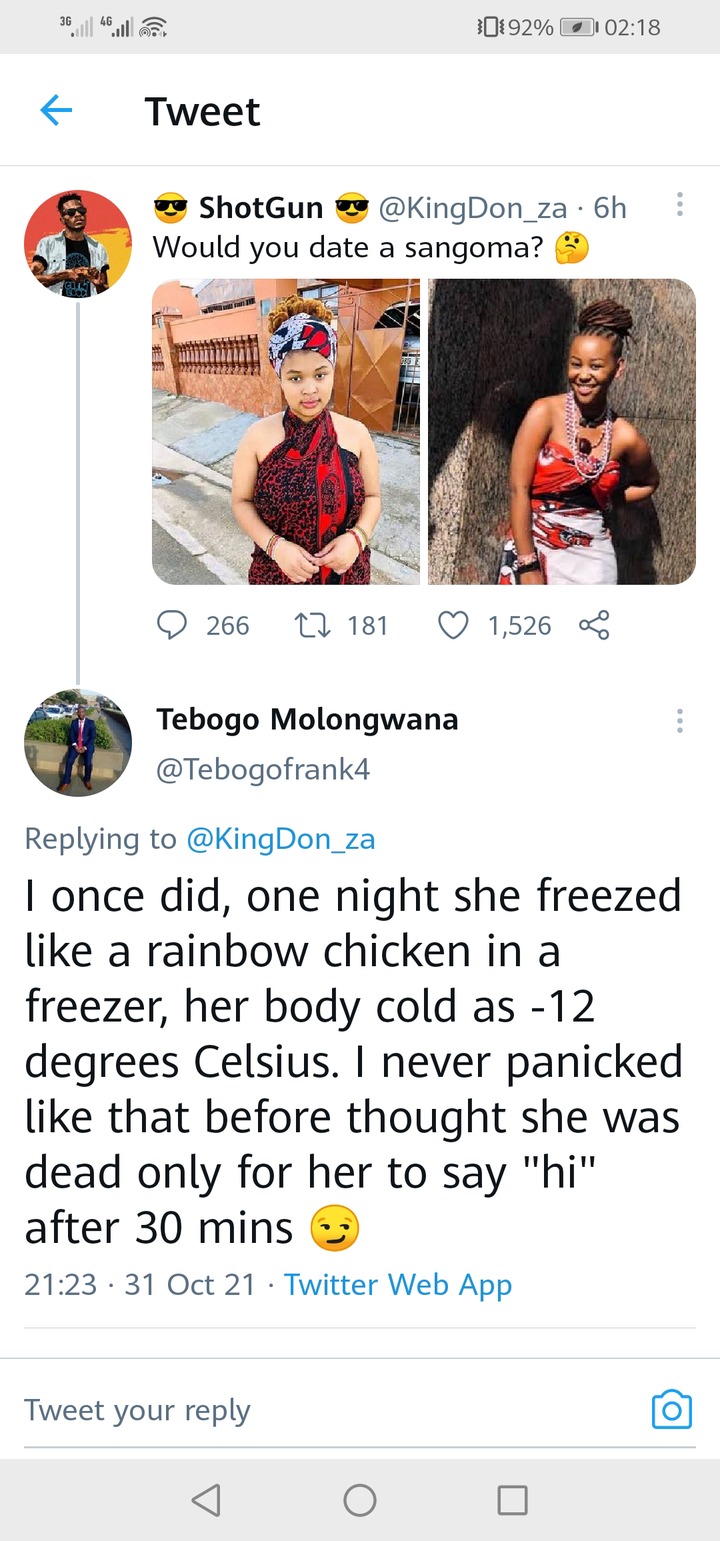Screen dimensions: 720x1541
Task: Open reply comments on ShotGun's tweet
Action: pos(173,626)
